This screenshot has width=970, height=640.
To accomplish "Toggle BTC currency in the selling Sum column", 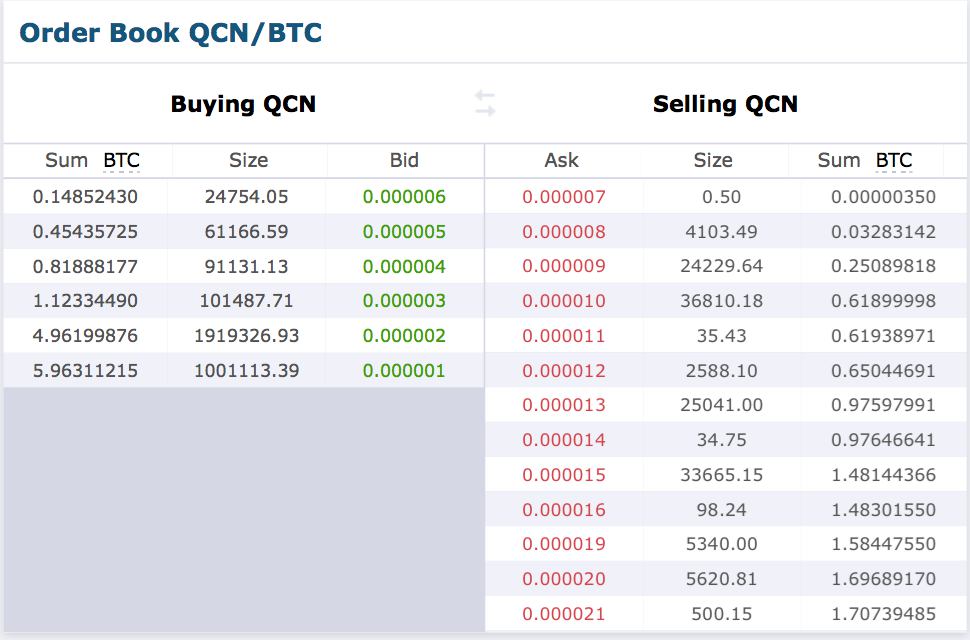I will [x=894, y=160].
